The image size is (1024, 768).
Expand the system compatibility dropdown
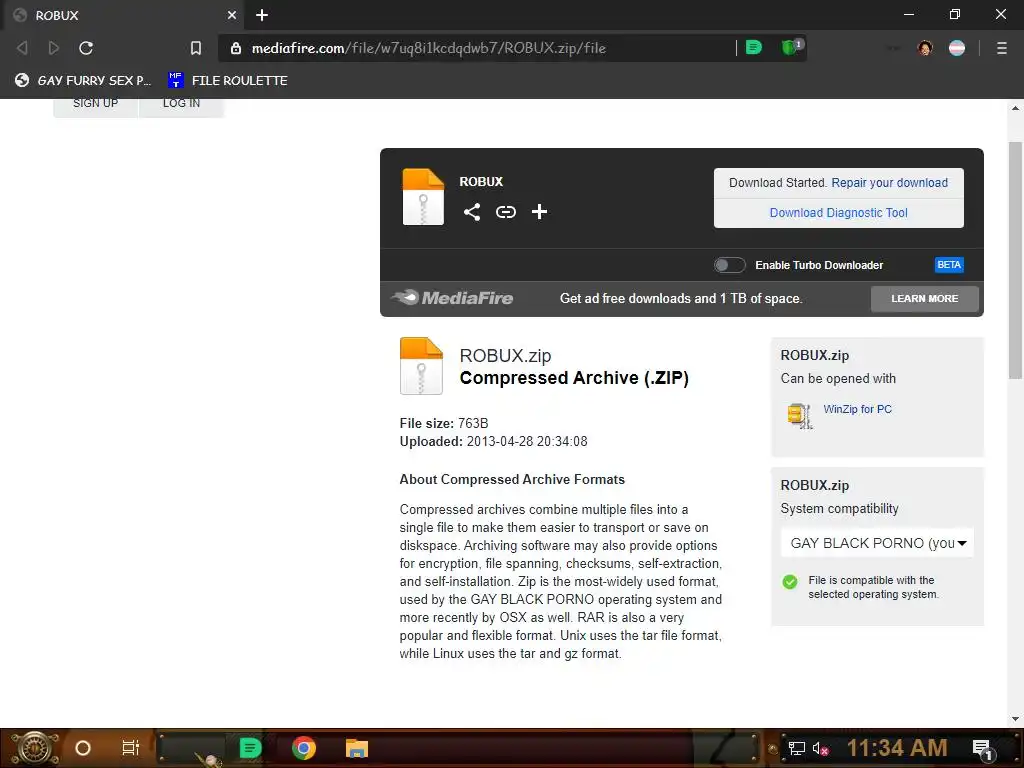coord(877,543)
